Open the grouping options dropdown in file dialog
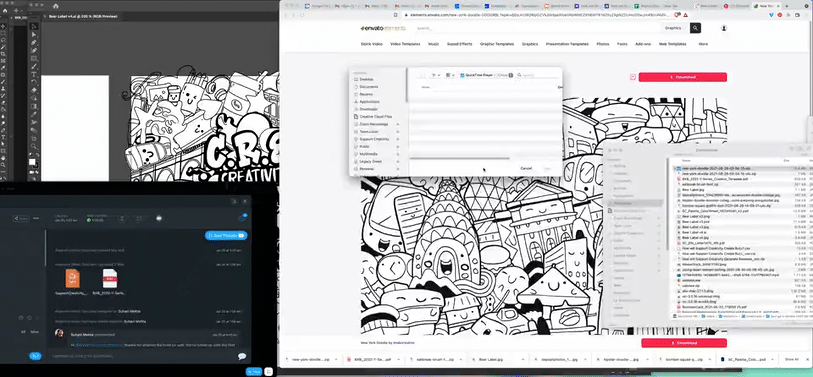813x377 pixels. pyautogui.click(x=450, y=75)
